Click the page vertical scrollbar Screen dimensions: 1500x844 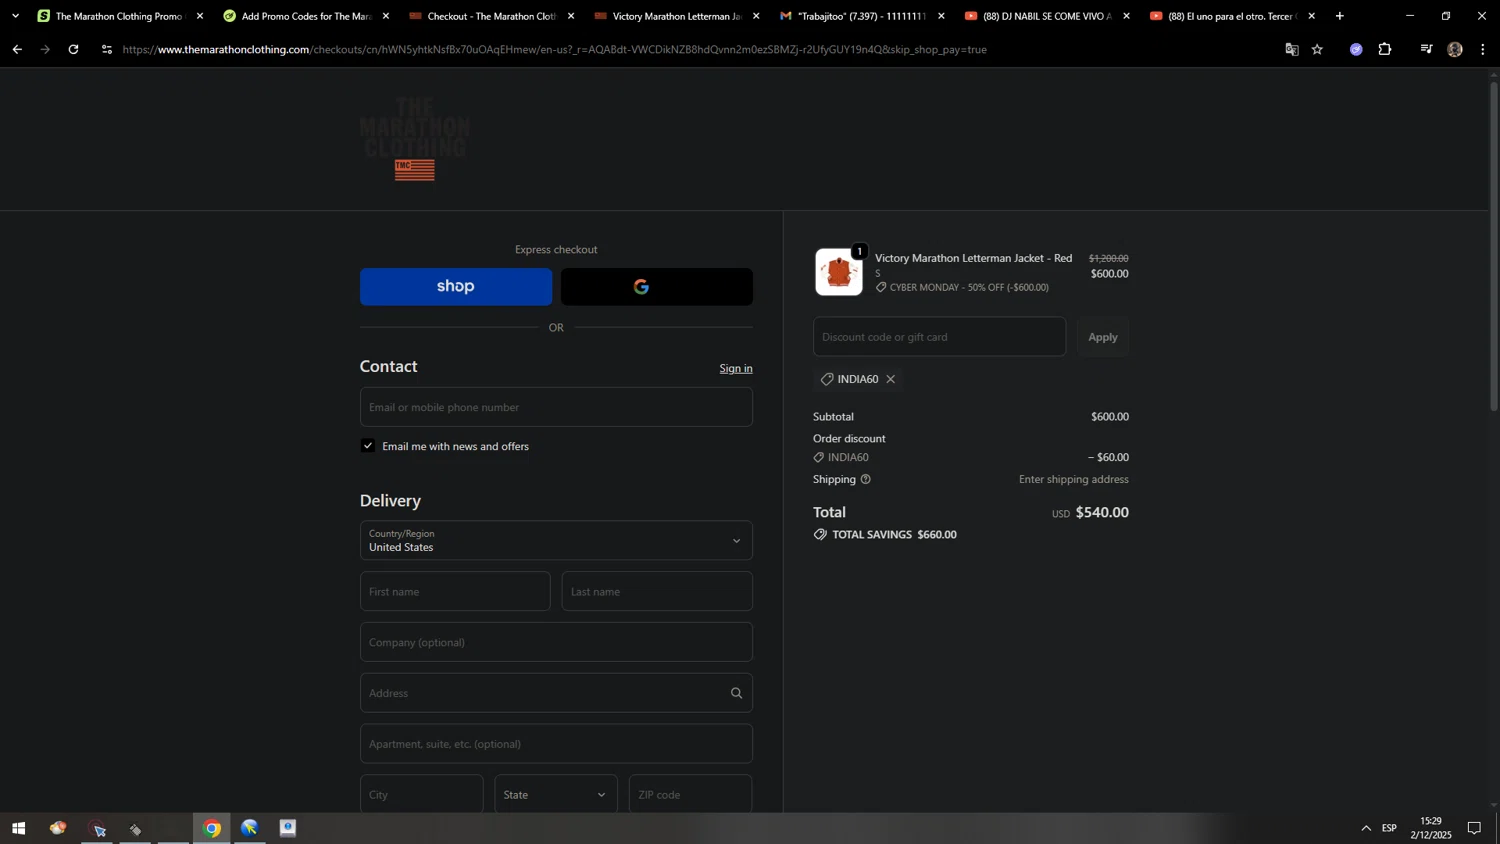1494,245
